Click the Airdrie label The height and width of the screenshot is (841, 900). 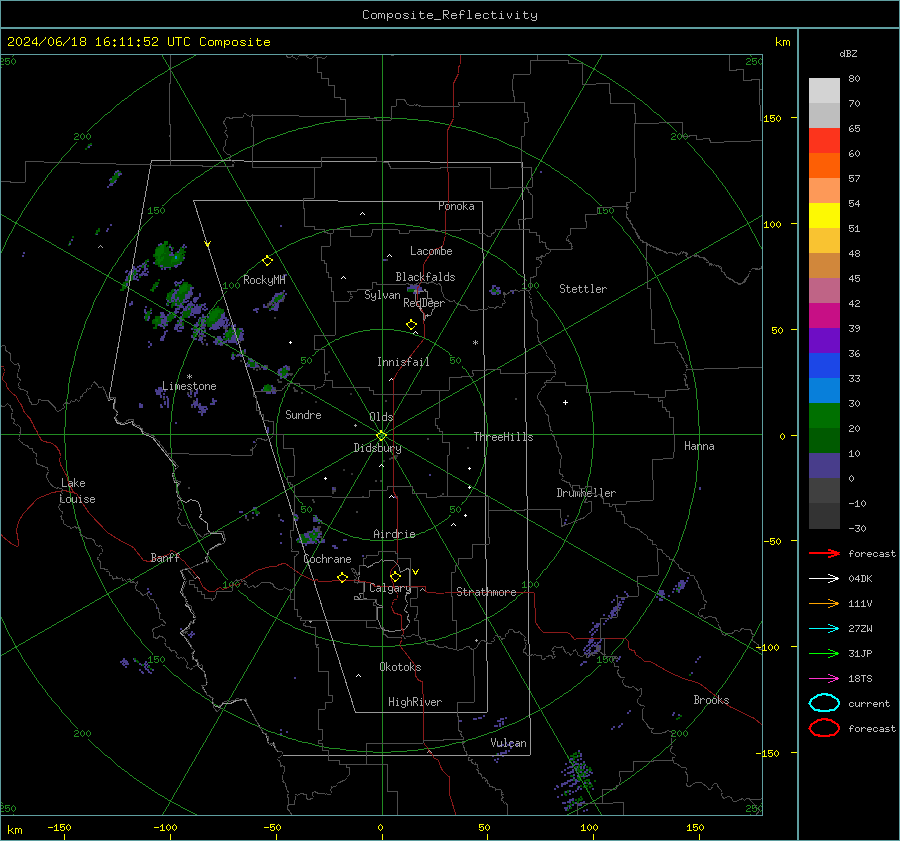(394, 534)
